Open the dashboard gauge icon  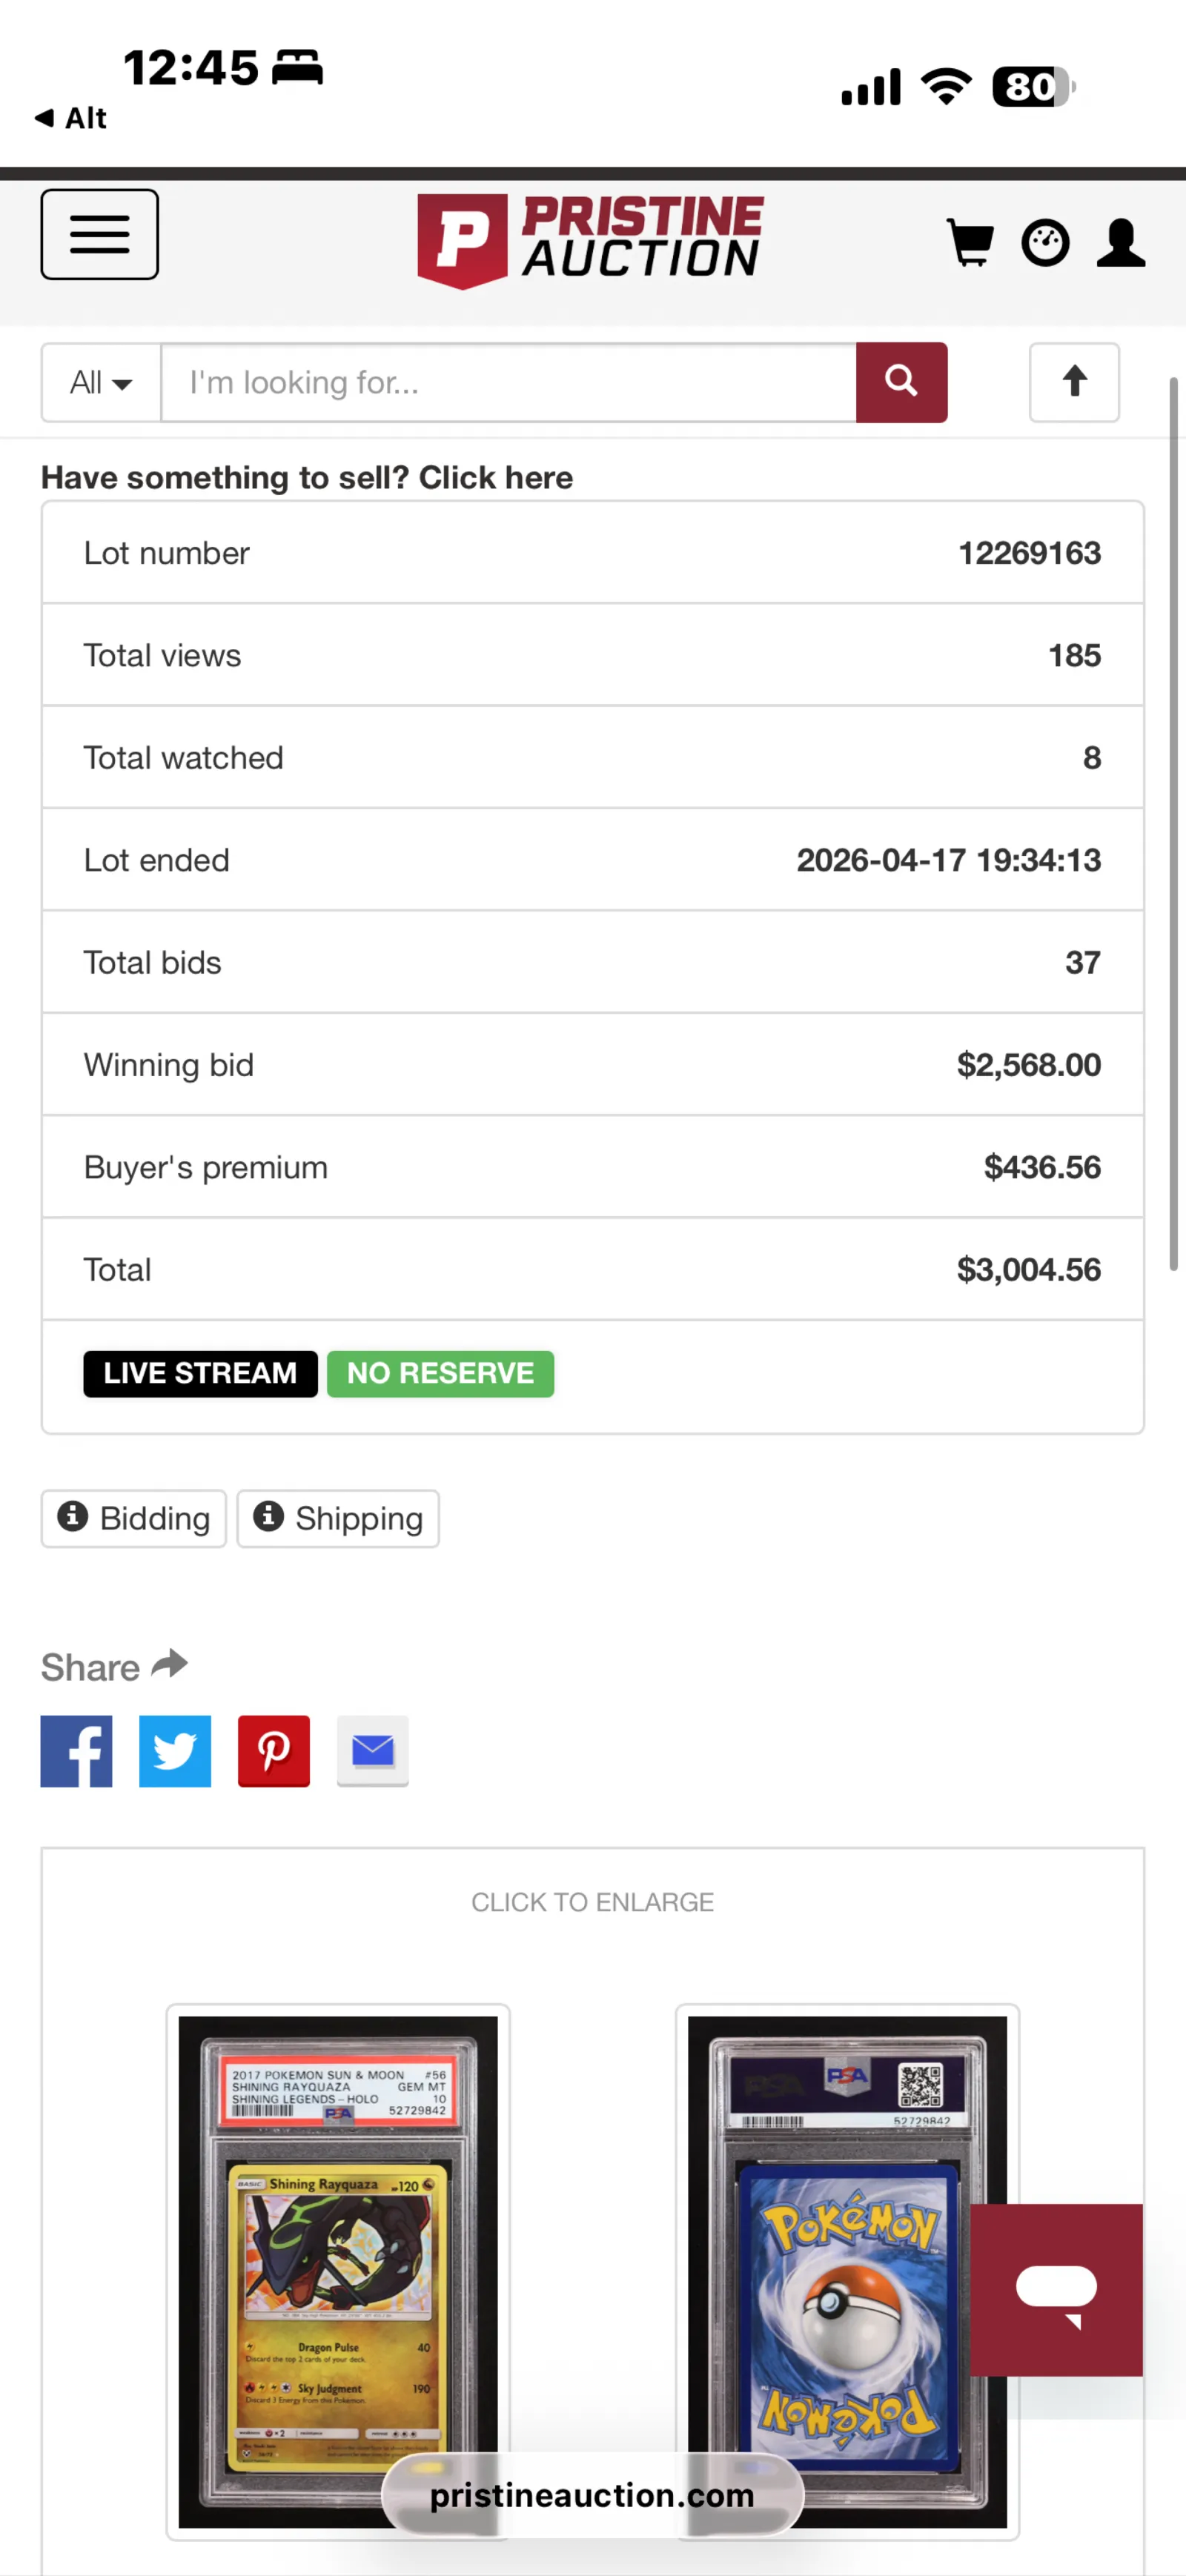pos(1045,242)
